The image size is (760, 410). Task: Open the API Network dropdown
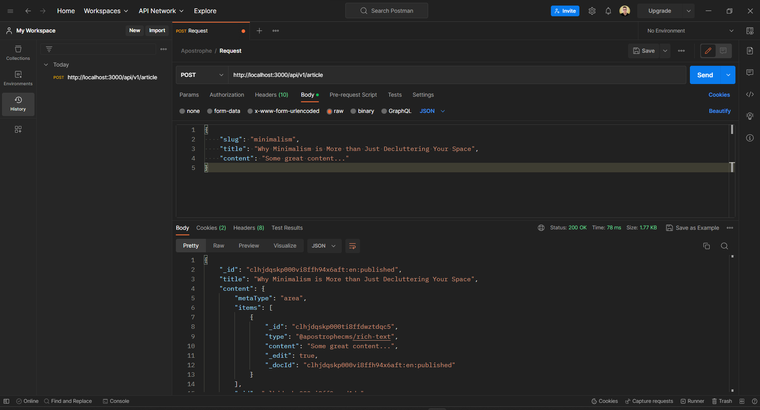click(x=161, y=11)
